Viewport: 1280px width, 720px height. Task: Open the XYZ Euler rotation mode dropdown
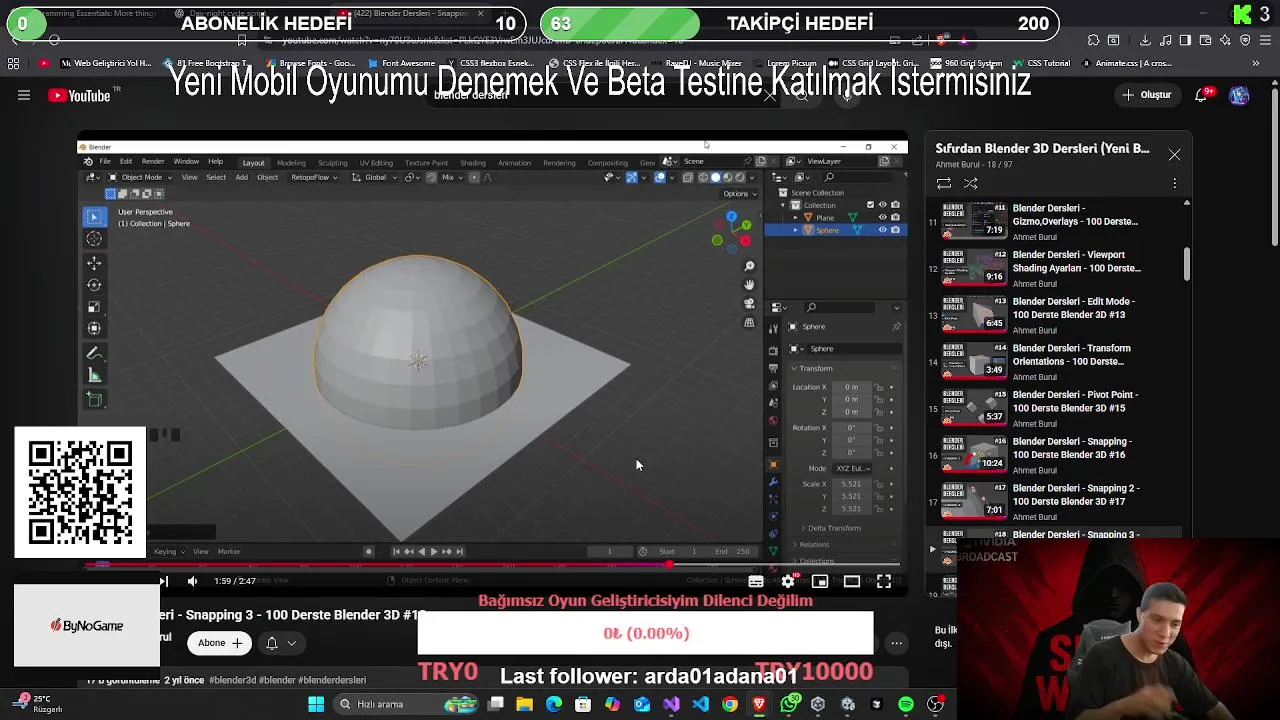853,468
